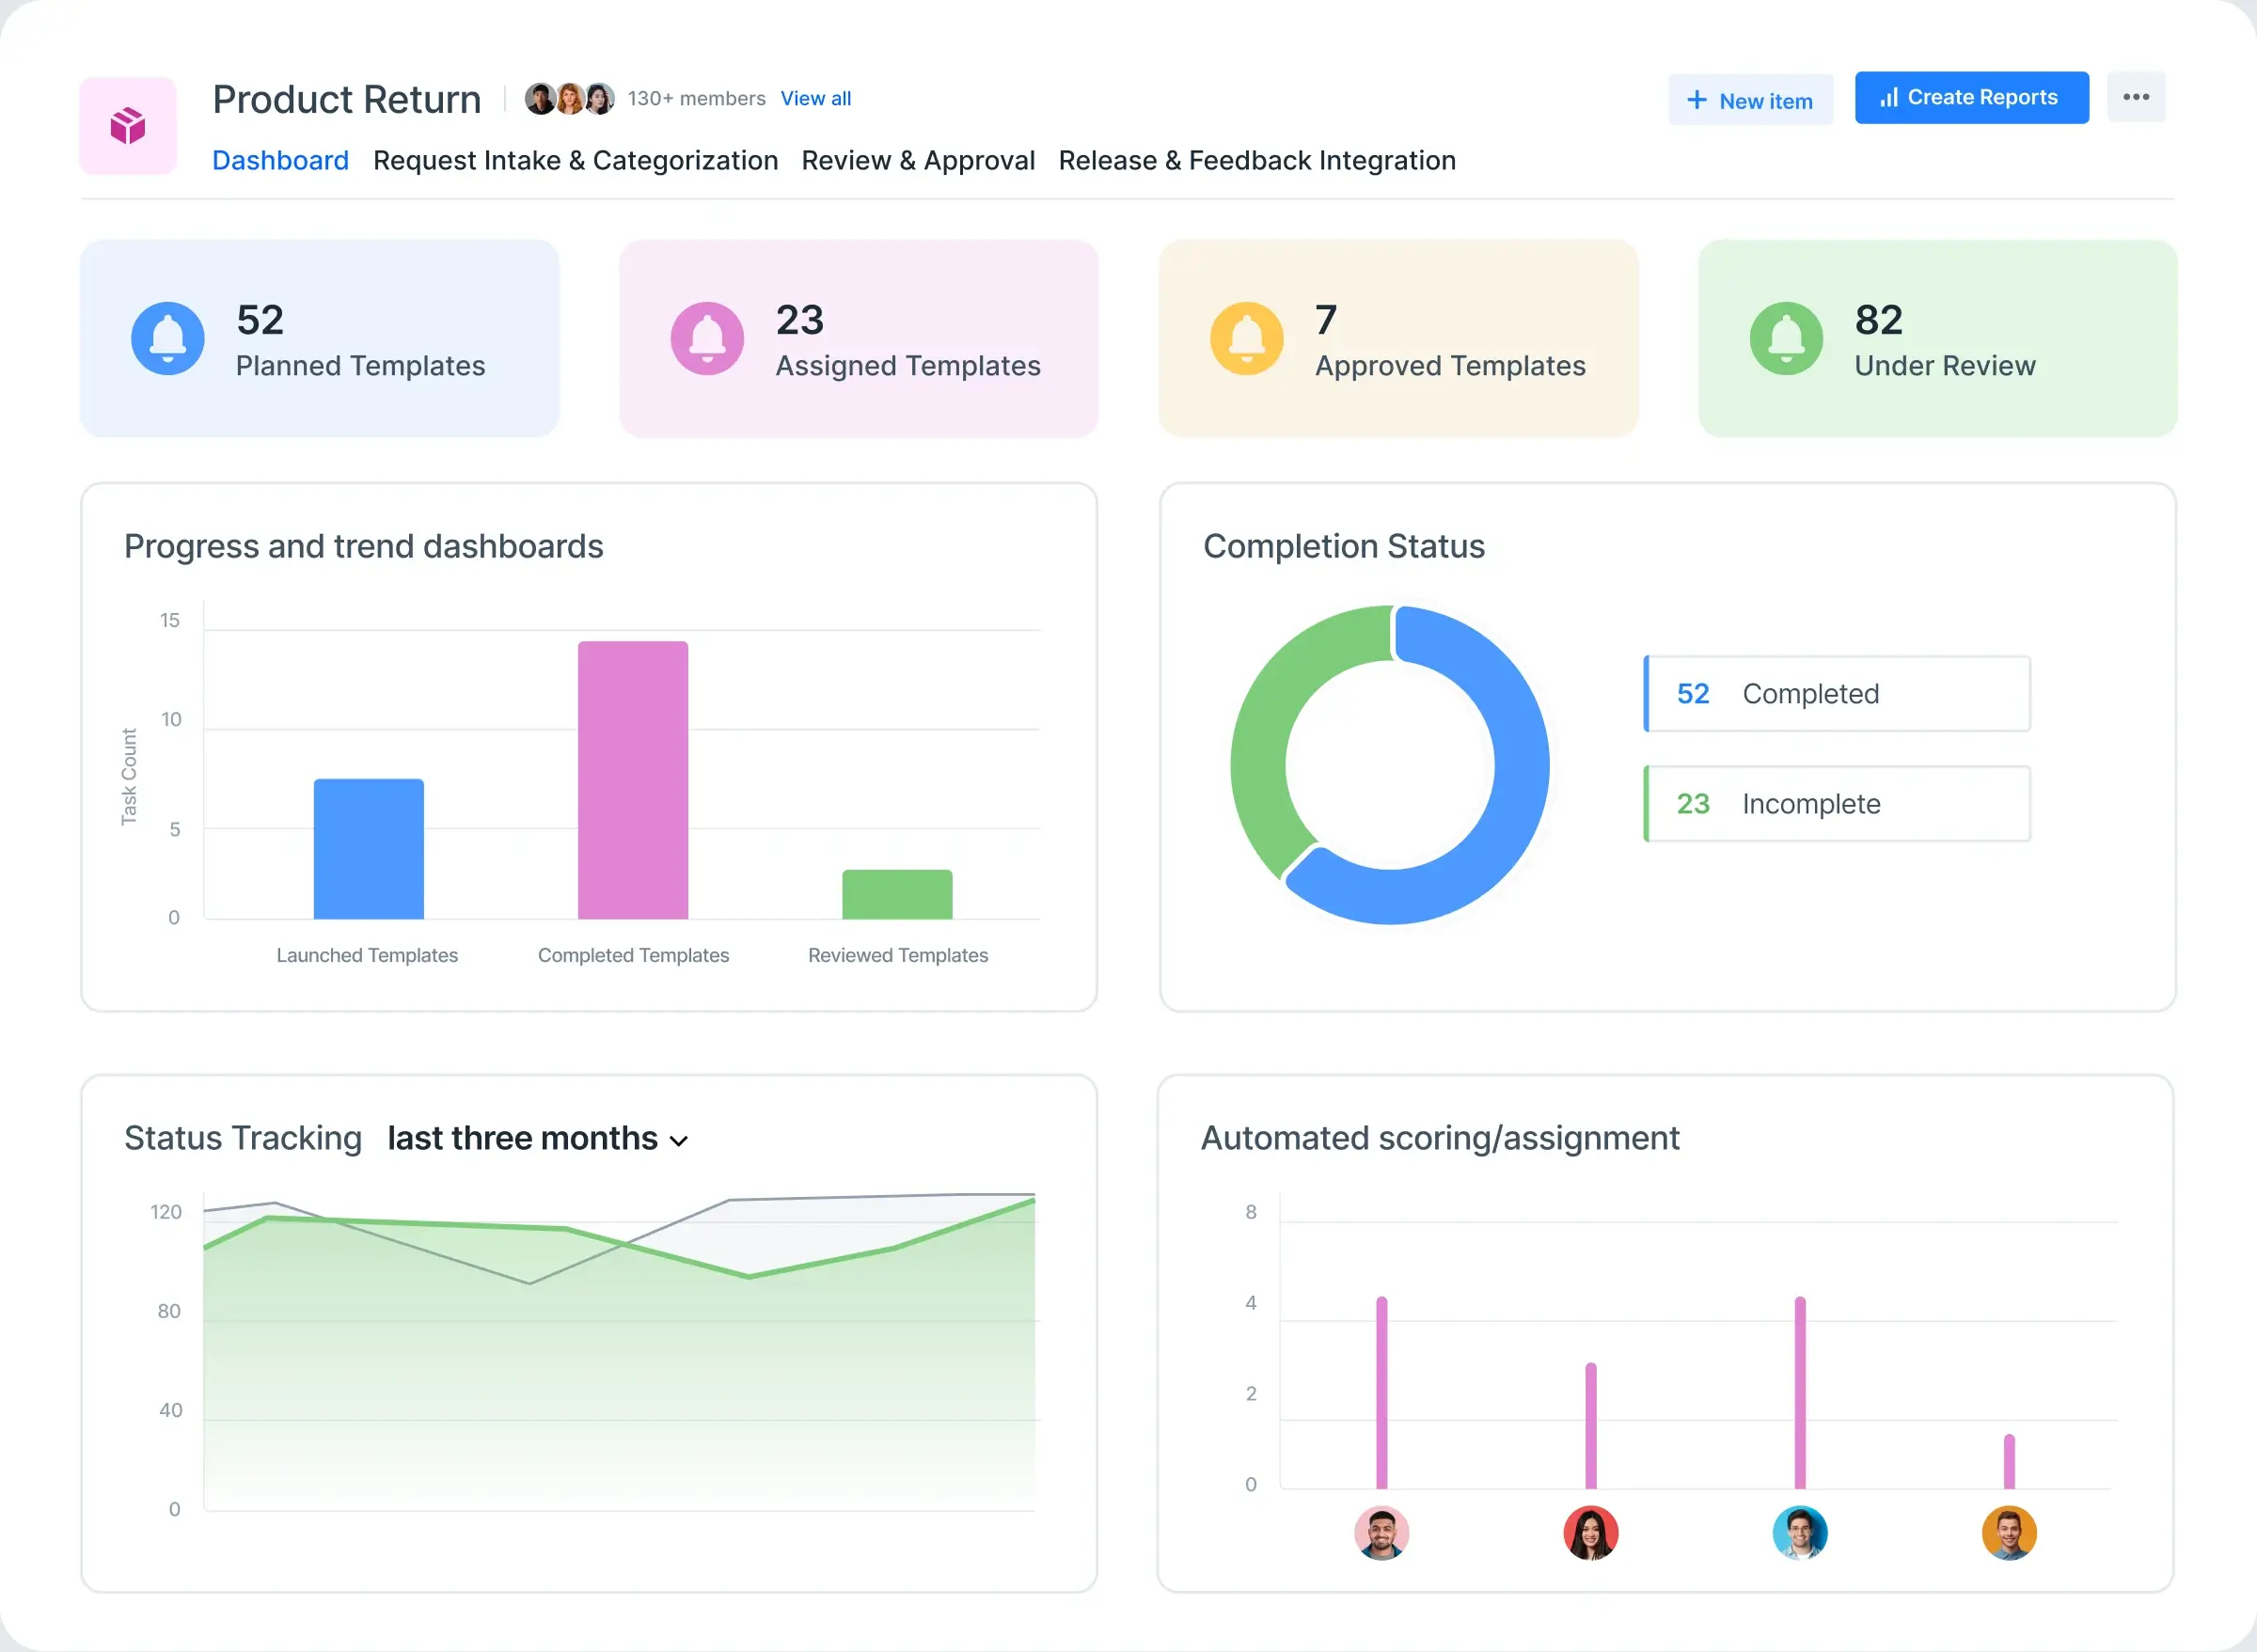
Task: Click the member avatars group in header
Action: pos(569,98)
